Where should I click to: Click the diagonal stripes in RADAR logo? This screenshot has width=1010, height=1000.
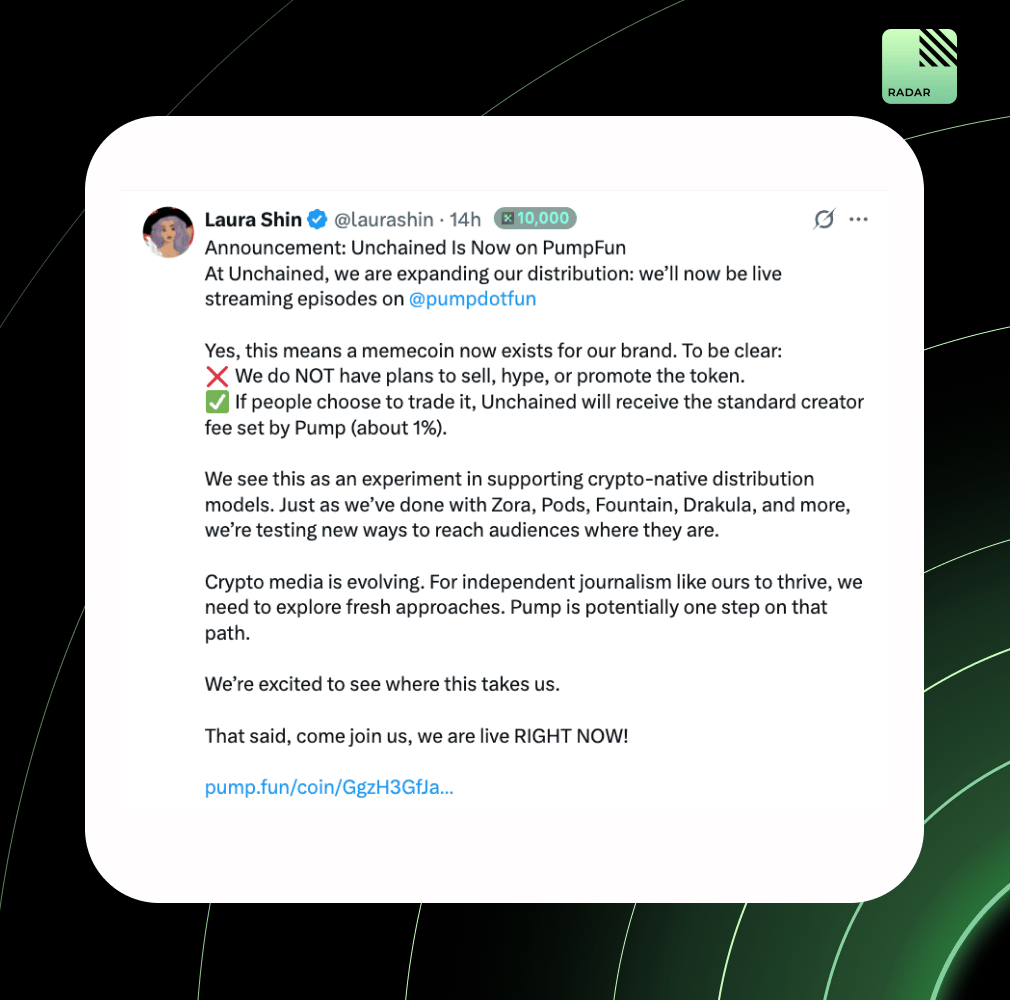(x=937, y=48)
